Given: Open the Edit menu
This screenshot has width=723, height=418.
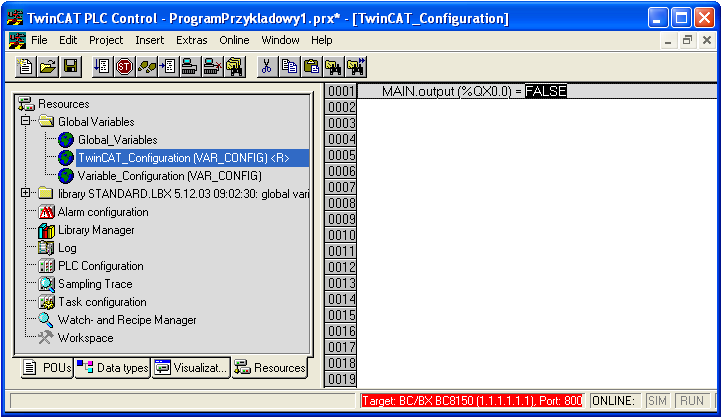Looking at the screenshot, I should 68,41.
